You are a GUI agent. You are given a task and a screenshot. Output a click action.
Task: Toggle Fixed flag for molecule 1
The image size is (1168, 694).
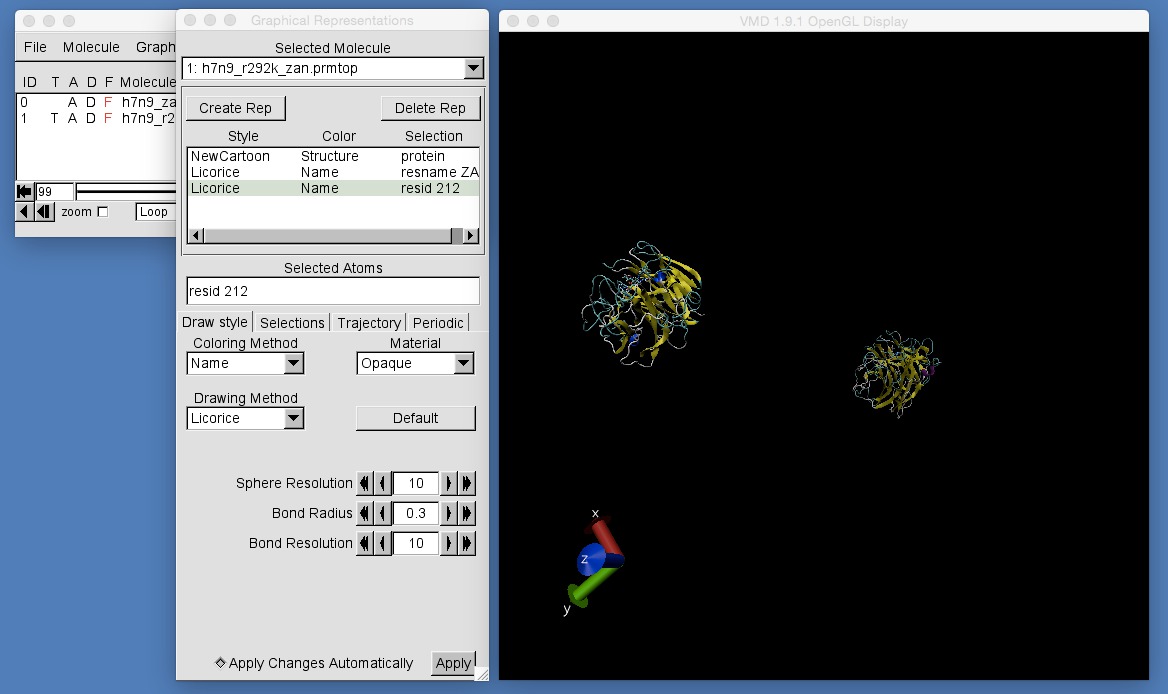coord(108,118)
